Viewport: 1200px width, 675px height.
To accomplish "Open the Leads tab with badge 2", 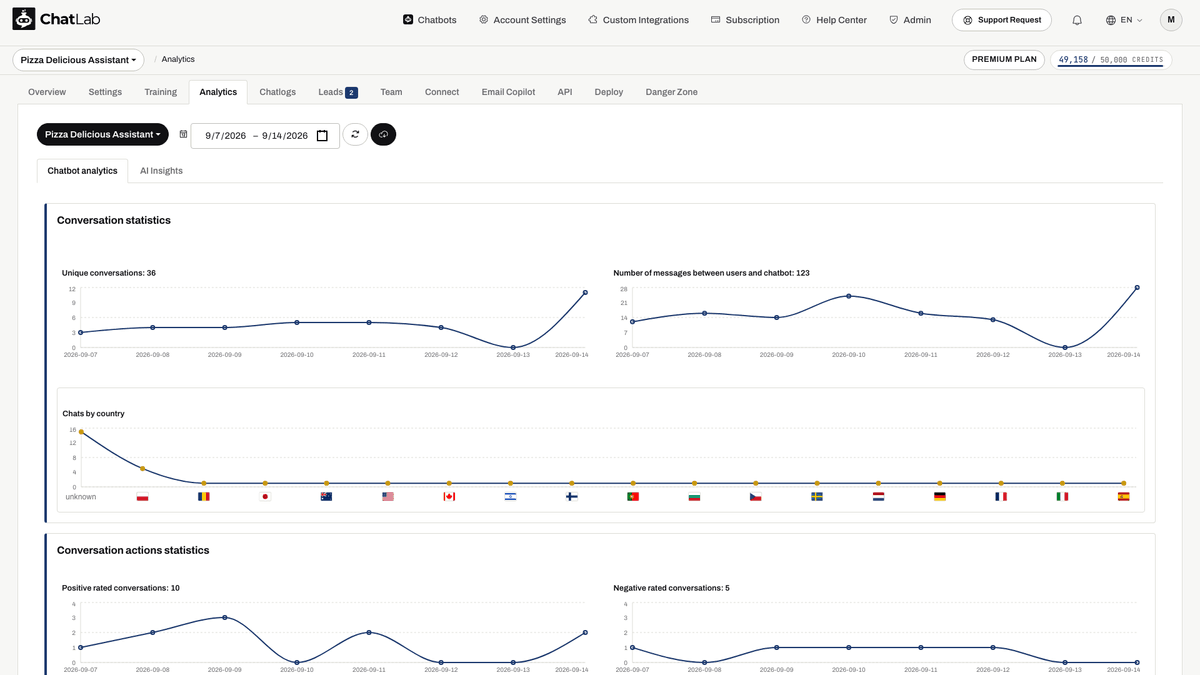I will click(338, 92).
